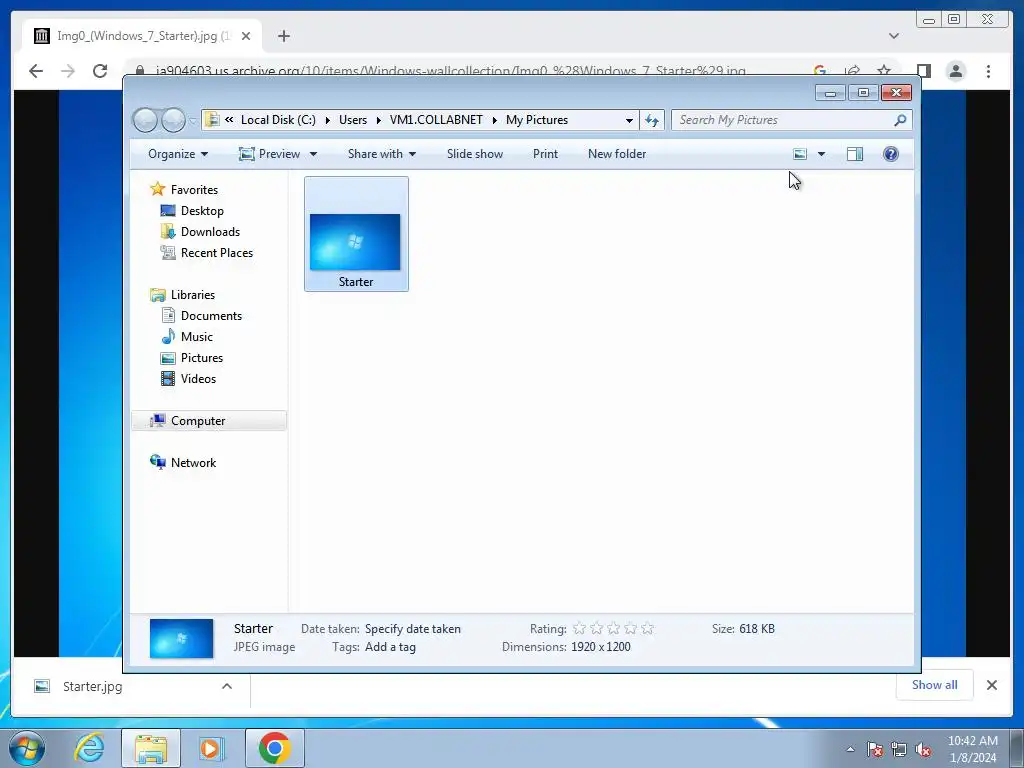Image resolution: width=1024 pixels, height=768 pixels.
Task: Open Starter.jpg download options chevron
Action: (x=227, y=686)
